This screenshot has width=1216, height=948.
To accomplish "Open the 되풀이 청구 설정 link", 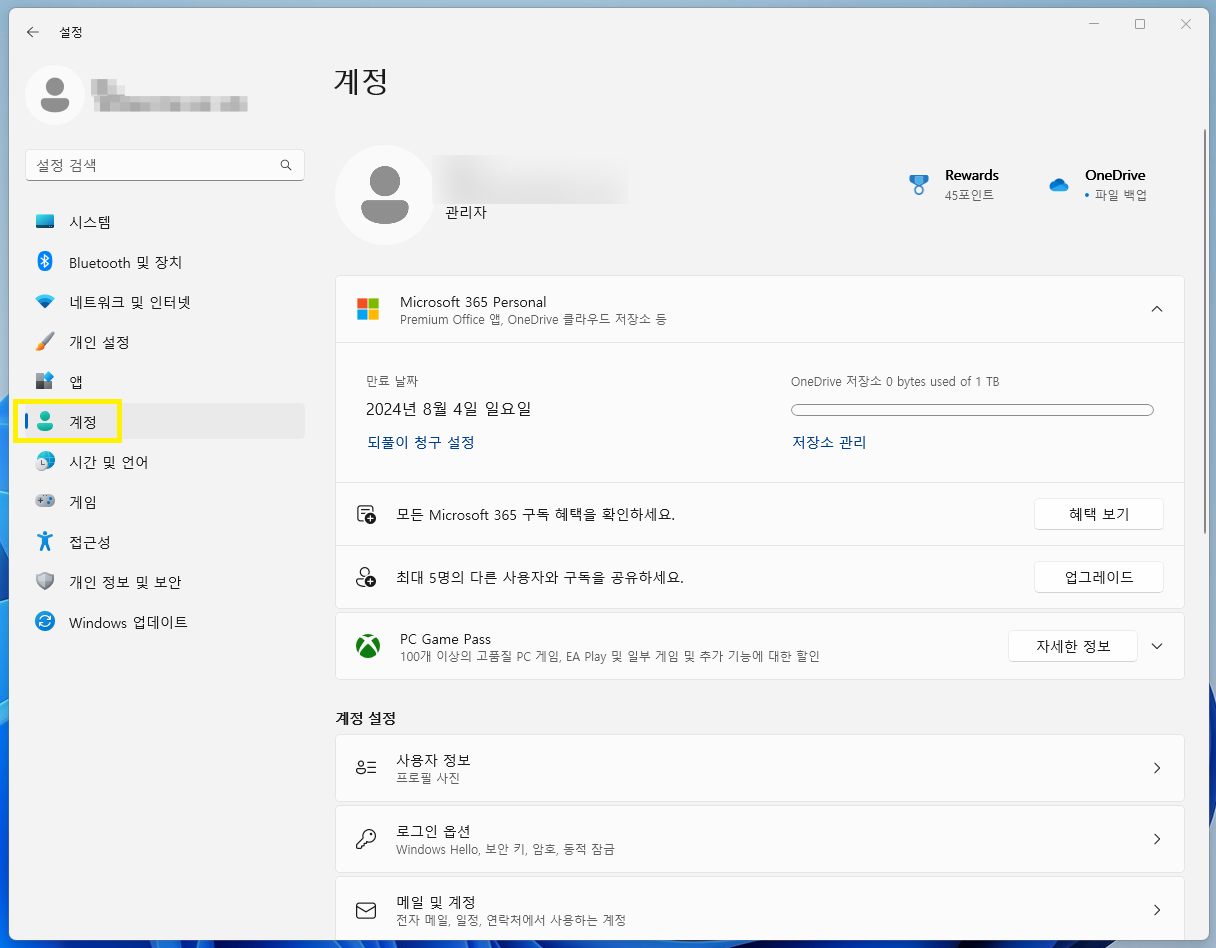I will [x=421, y=442].
